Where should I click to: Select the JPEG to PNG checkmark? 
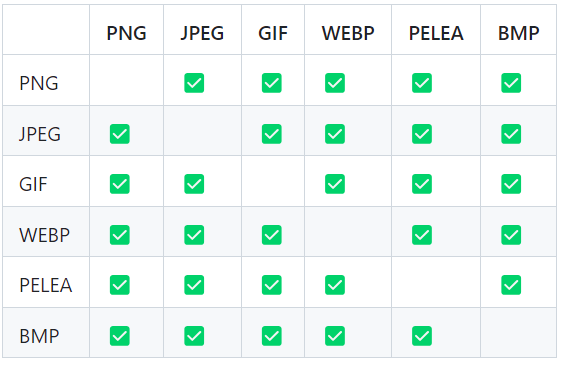[x=120, y=134]
